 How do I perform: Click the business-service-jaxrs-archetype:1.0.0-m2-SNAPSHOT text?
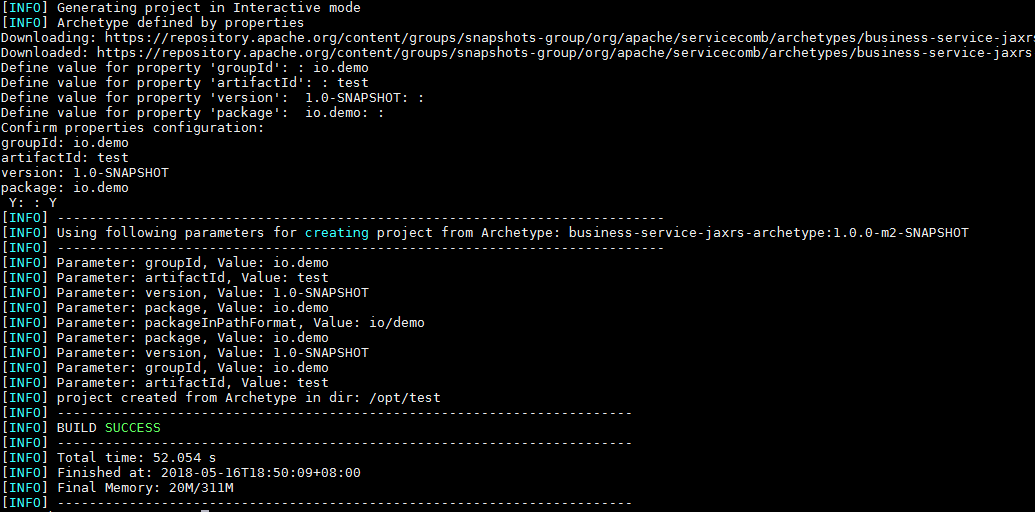[x=768, y=232]
